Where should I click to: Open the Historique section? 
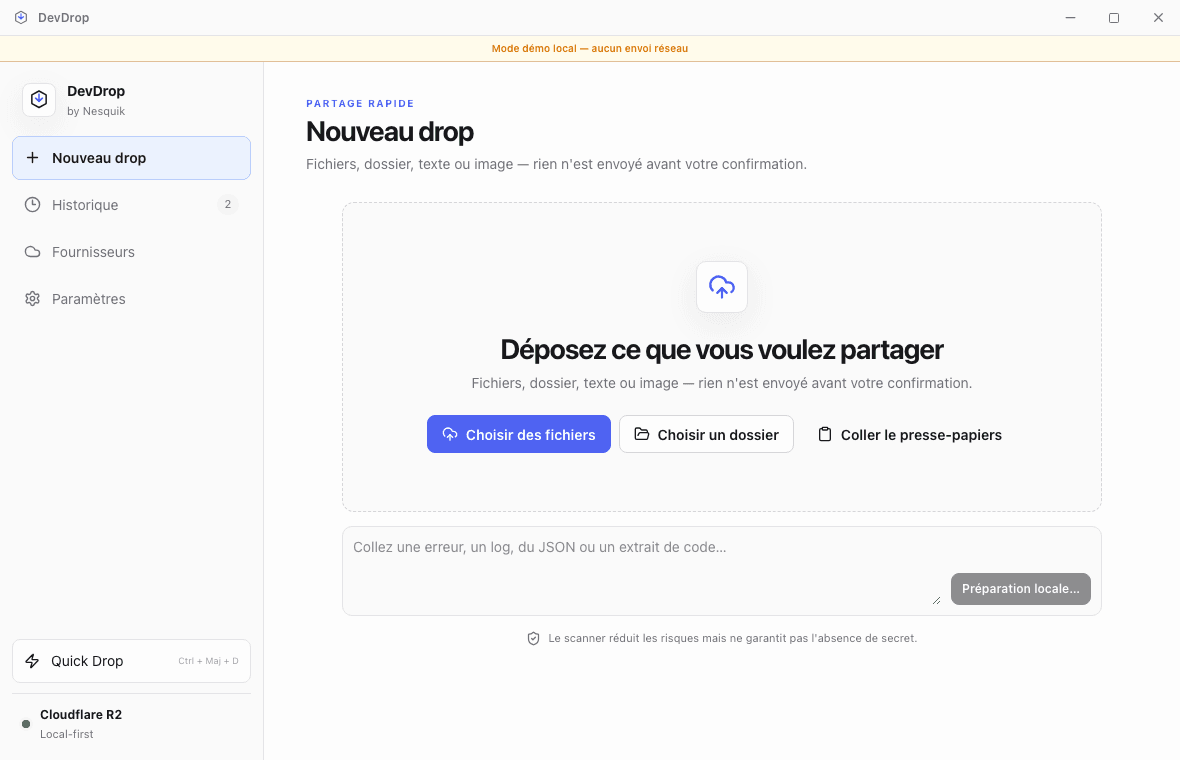click(x=132, y=205)
